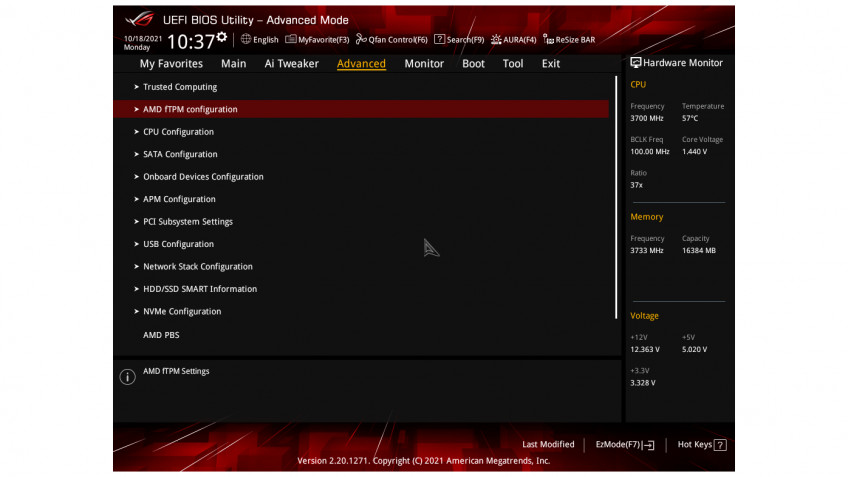This screenshot has width=848, height=477.
Task: Click CPU frequency value 3700 MHz
Action: click(647, 118)
